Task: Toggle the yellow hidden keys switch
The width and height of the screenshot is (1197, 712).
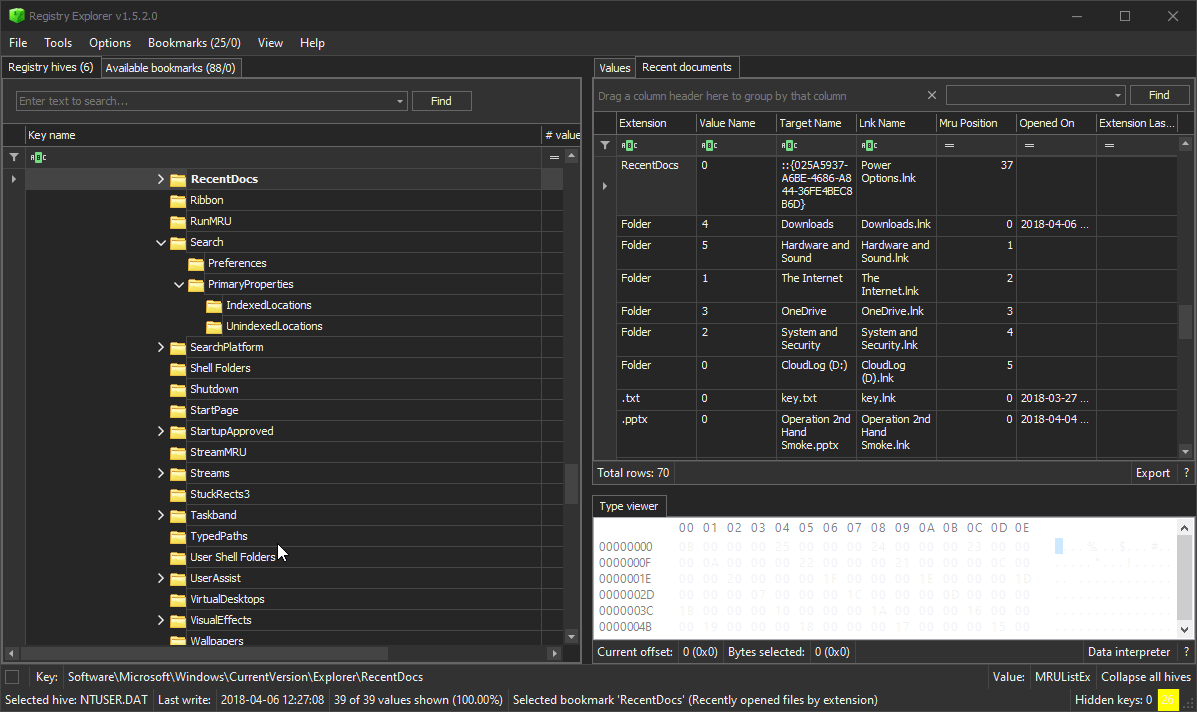Action: (x=1167, y=699)
